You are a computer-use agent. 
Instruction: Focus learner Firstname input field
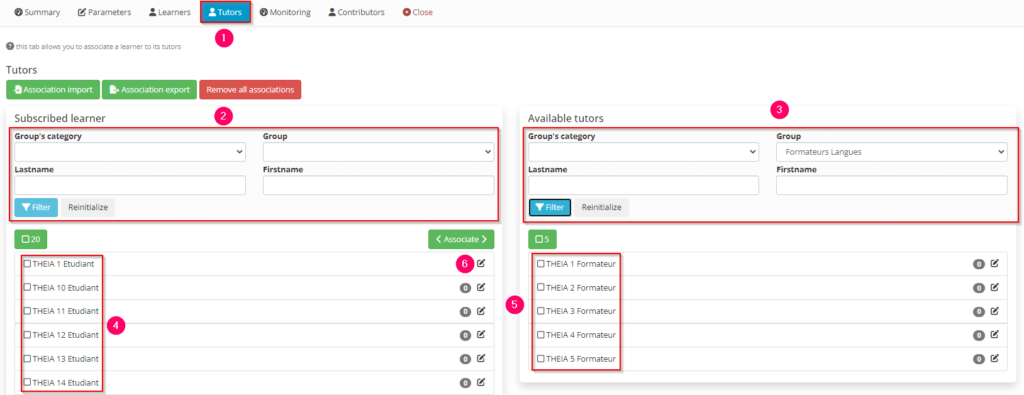click(379, 185)
